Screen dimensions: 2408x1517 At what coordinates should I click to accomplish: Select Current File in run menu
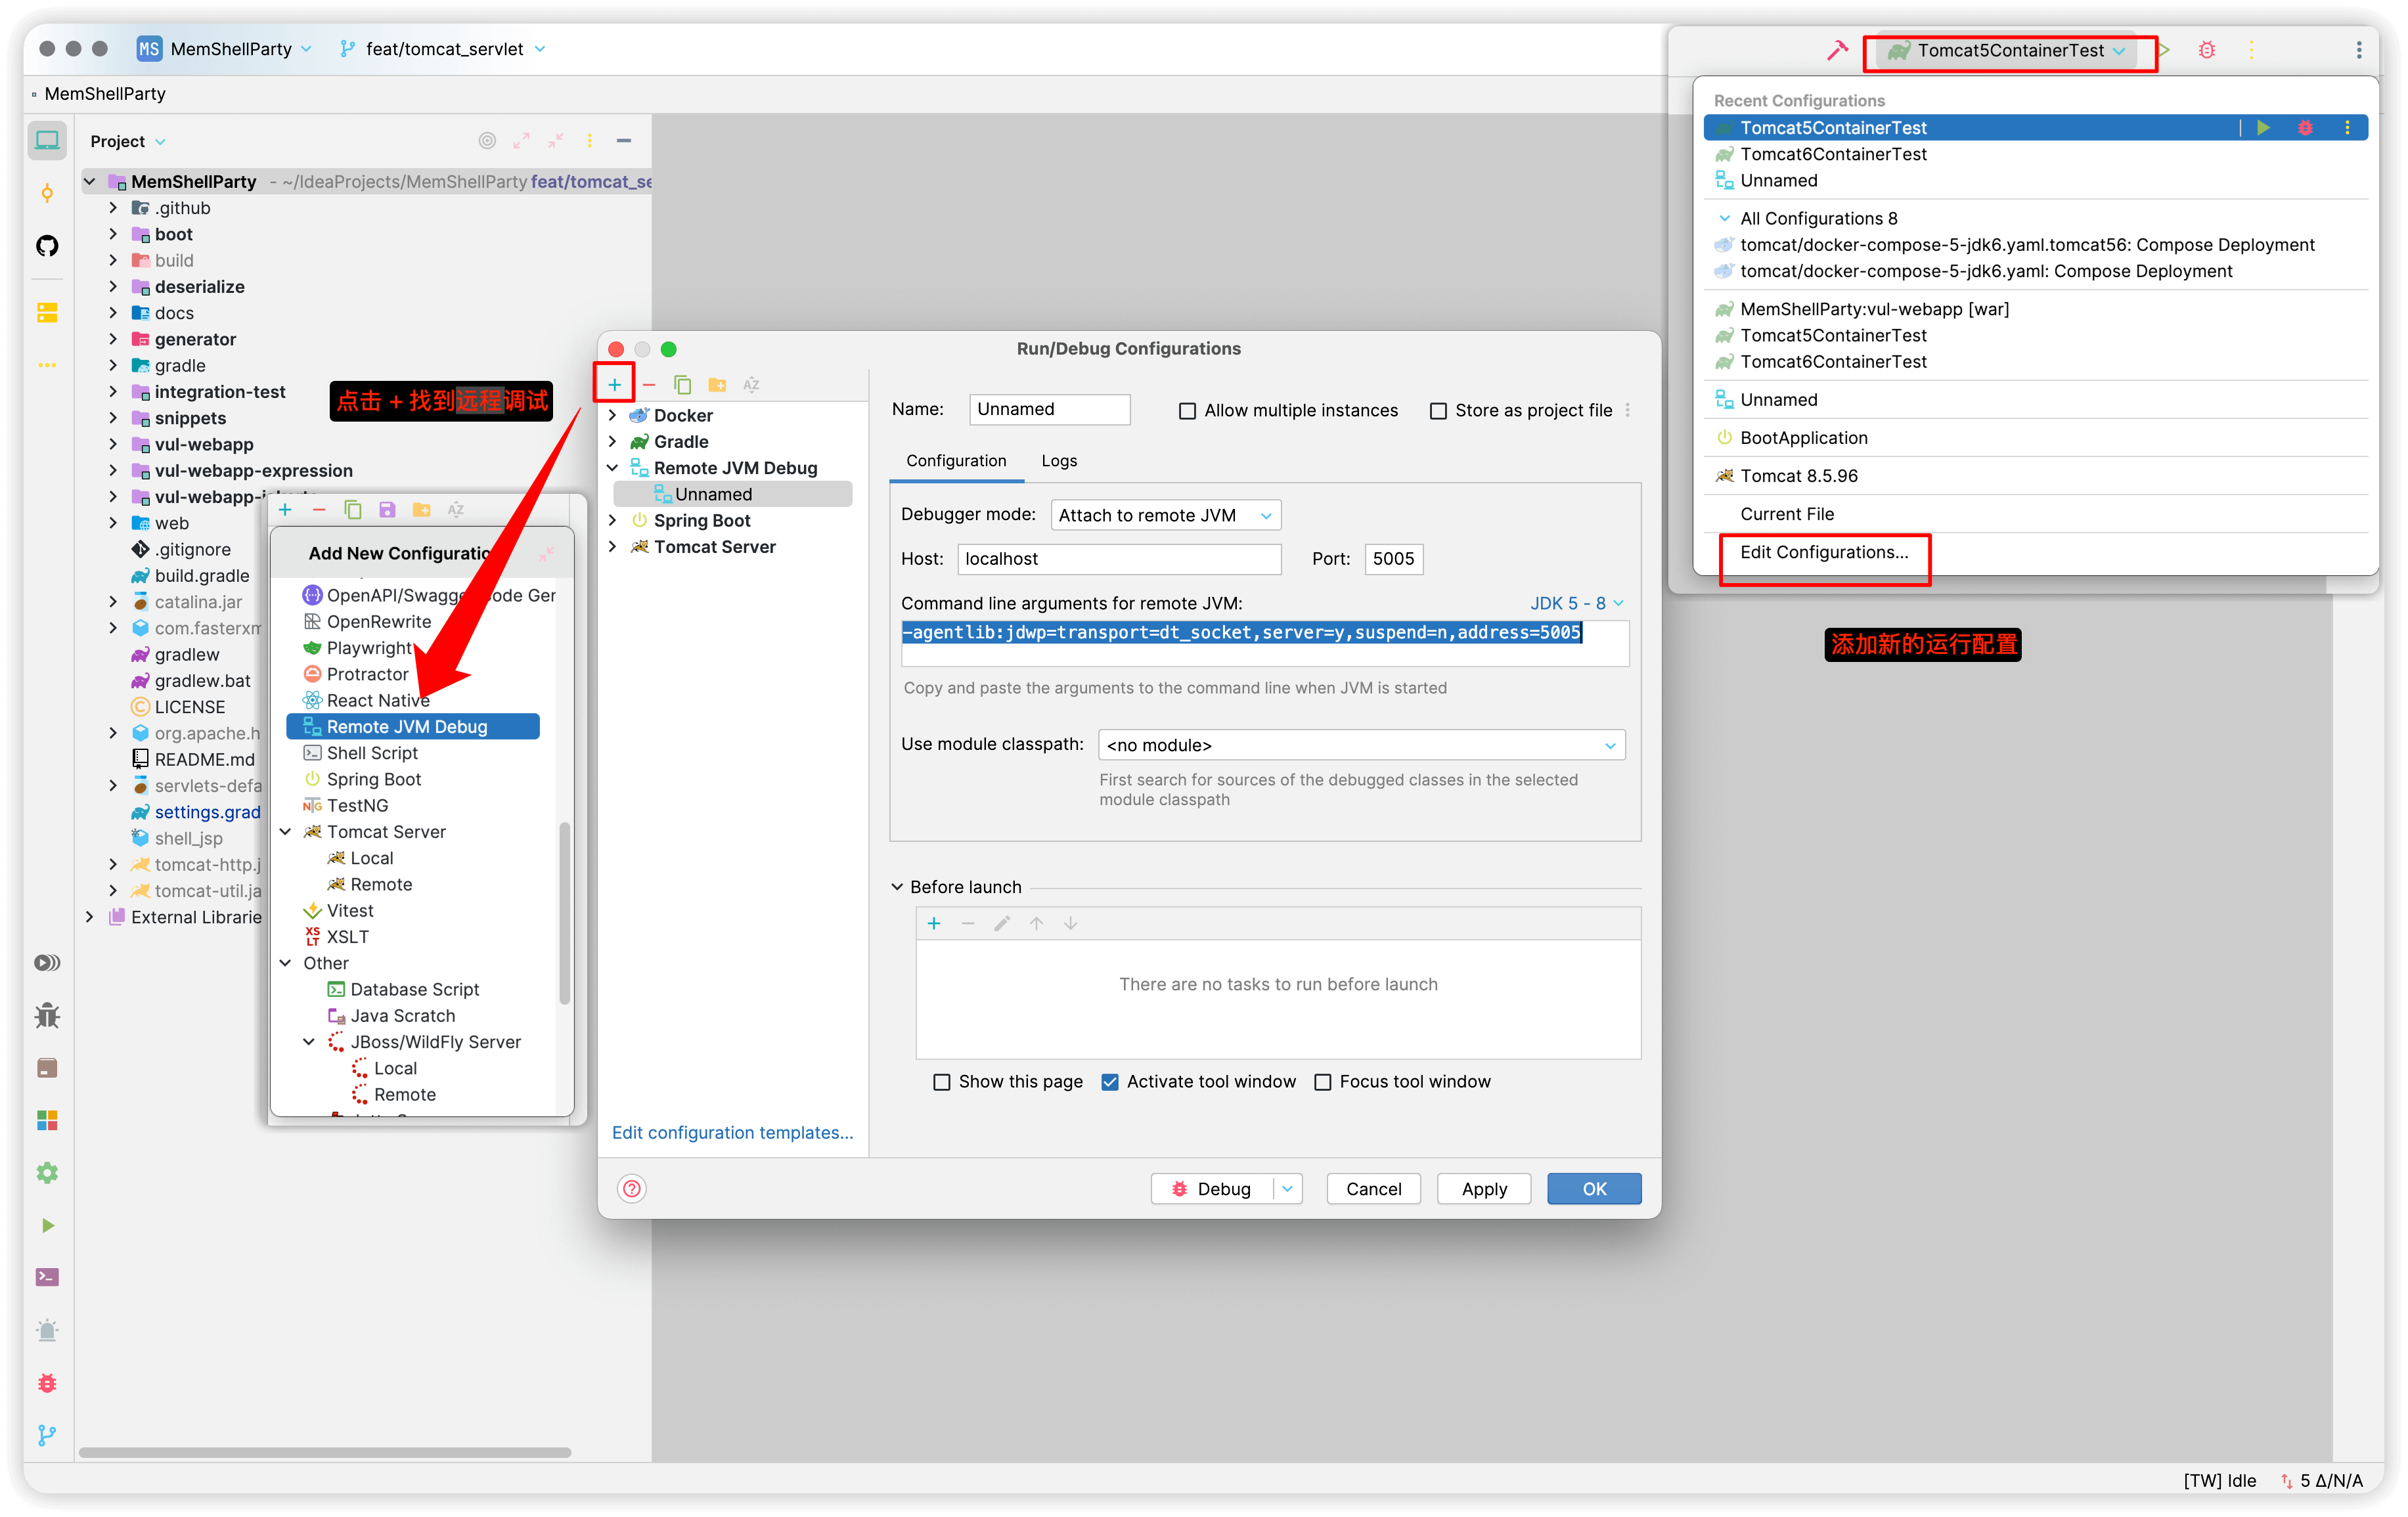pyautogui.click(x=1787, y=514)
